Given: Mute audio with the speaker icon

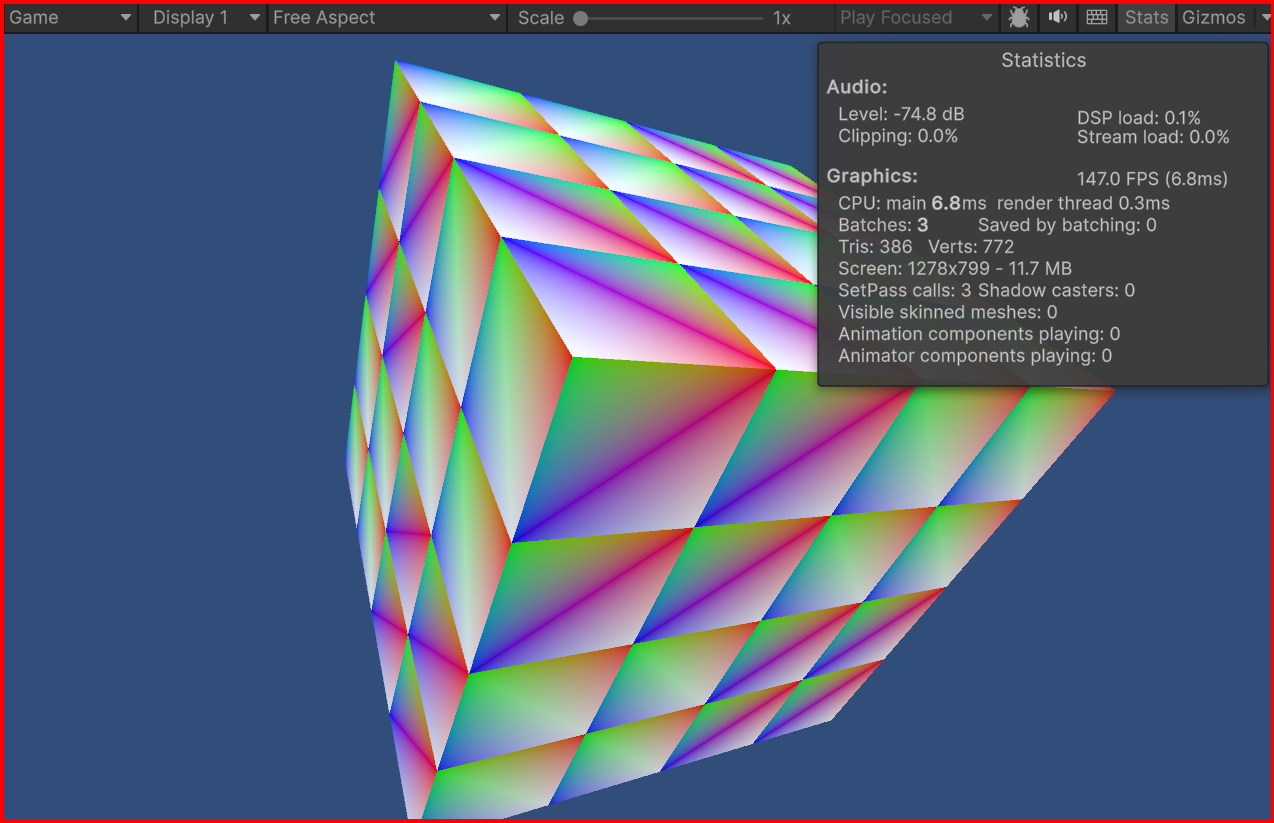Looking at the screenshot, I should [1057, 18].
